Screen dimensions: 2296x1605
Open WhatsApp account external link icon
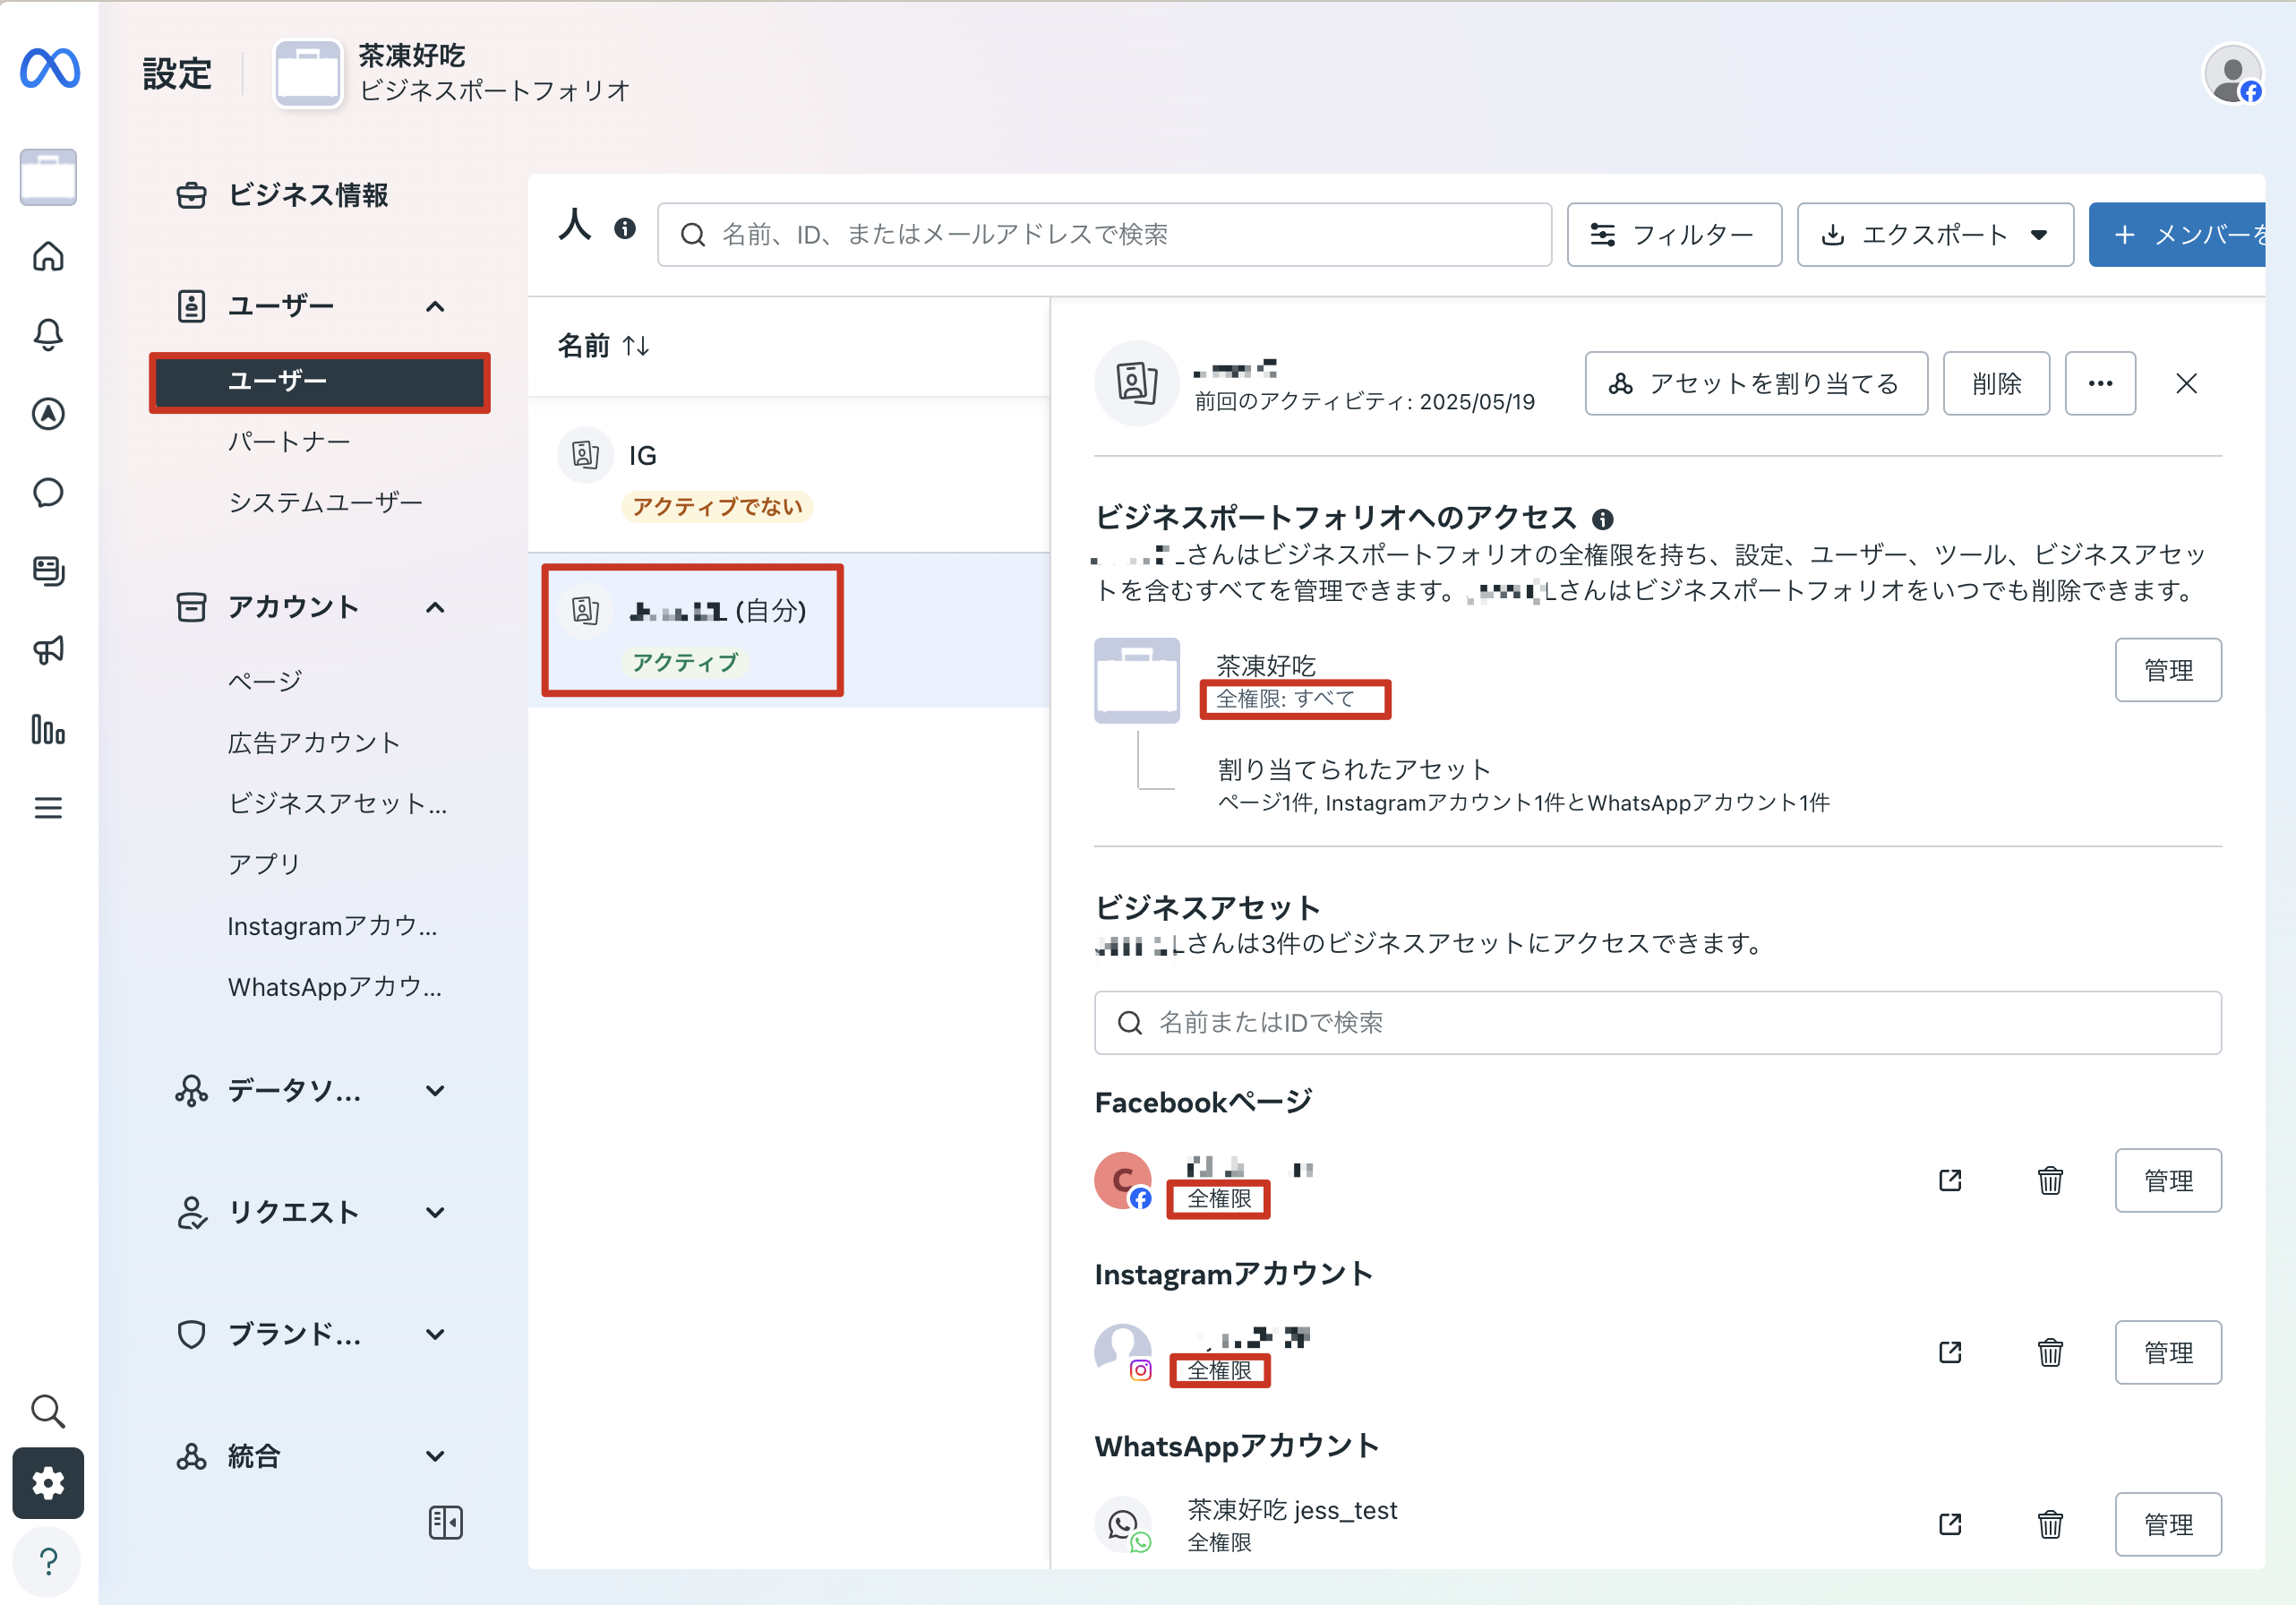click(x=1950, y=1524)
